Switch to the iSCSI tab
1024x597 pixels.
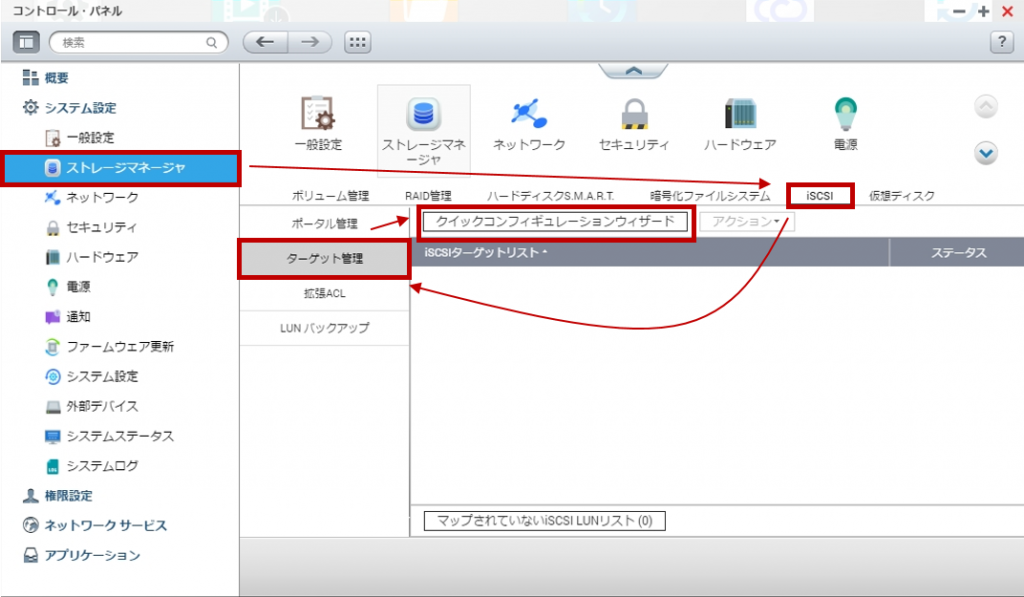pos(820,195)
